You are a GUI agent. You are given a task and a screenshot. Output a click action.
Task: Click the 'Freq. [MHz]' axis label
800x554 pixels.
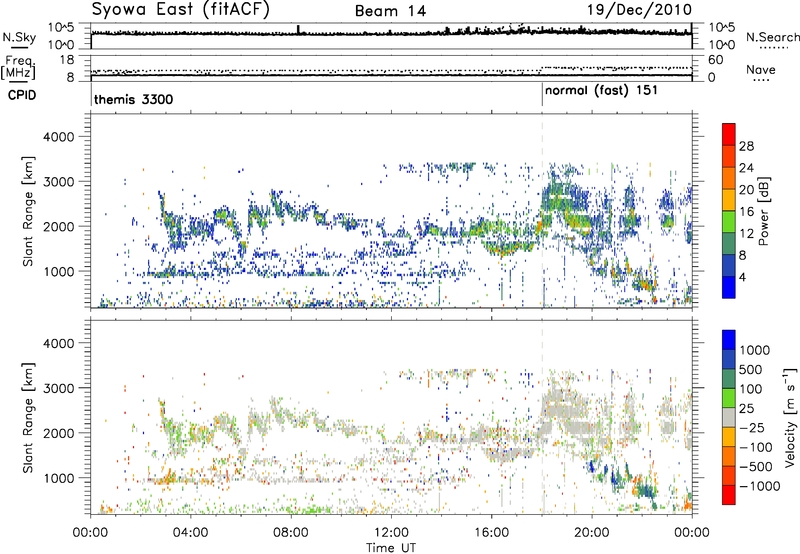pyautogui.click(x=18, y=68)
